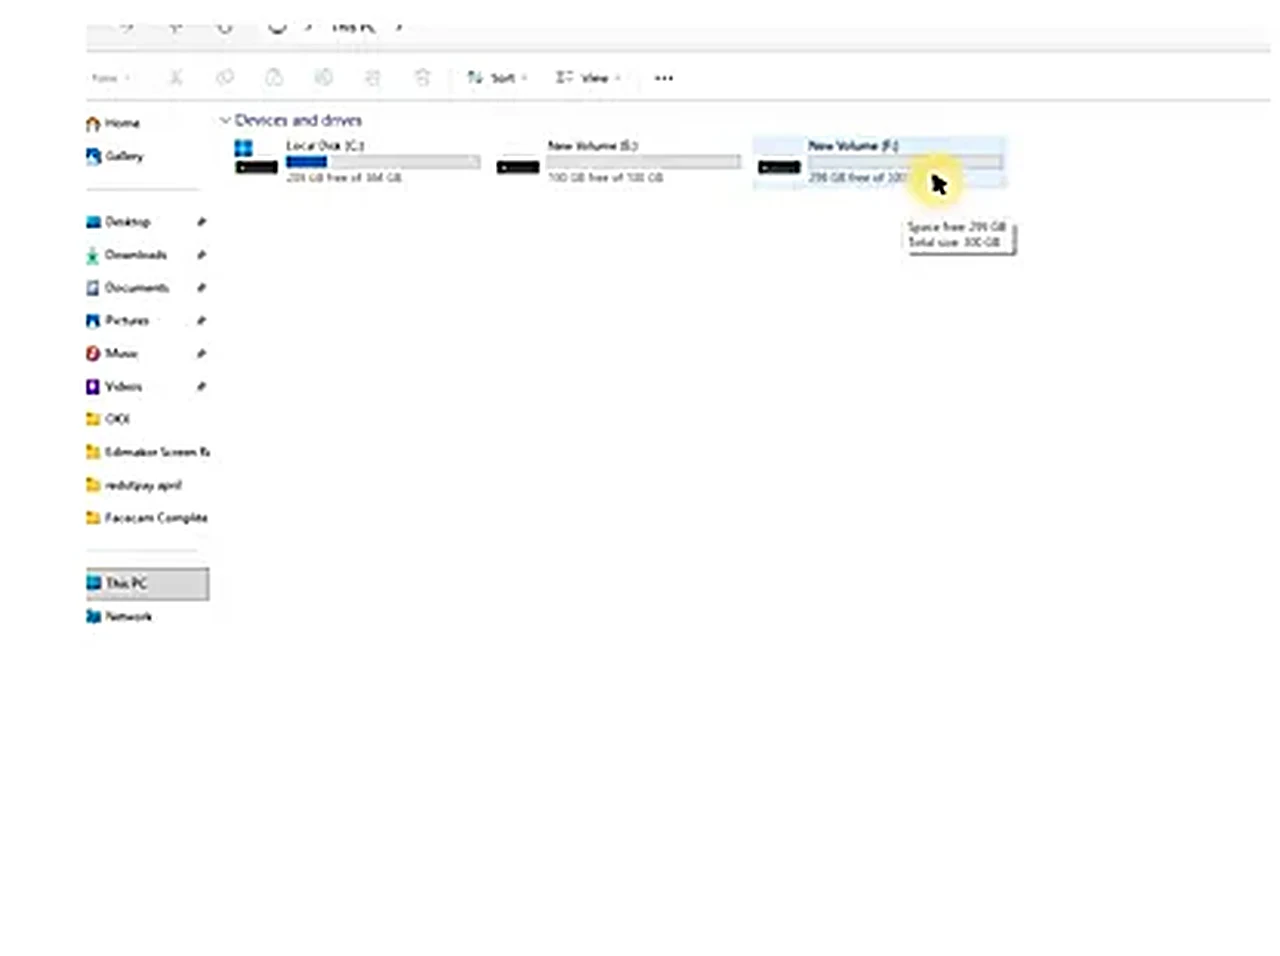Click the Local Disk (C:) Windows drive icon
Image resolution: width=1280 pixels, height=956 pixels.
tap(256, 157)
